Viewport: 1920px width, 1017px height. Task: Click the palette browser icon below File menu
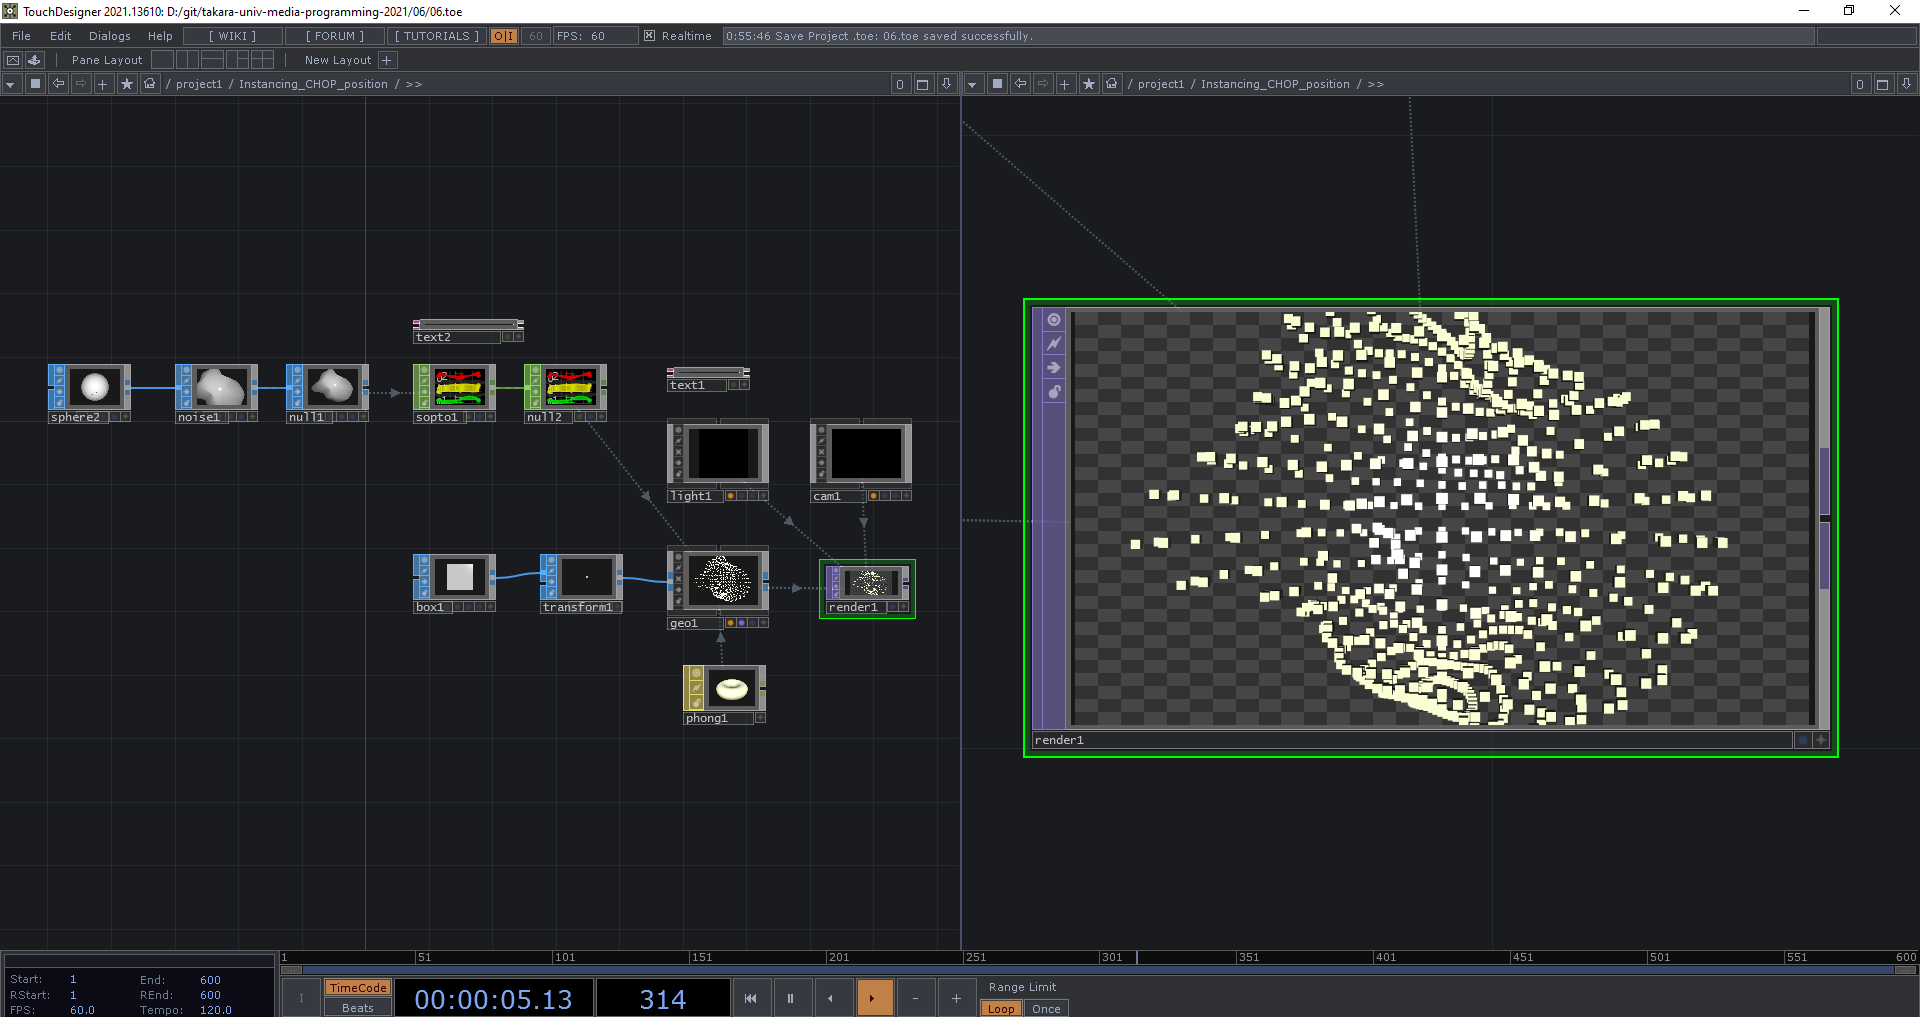coord(34,60)
